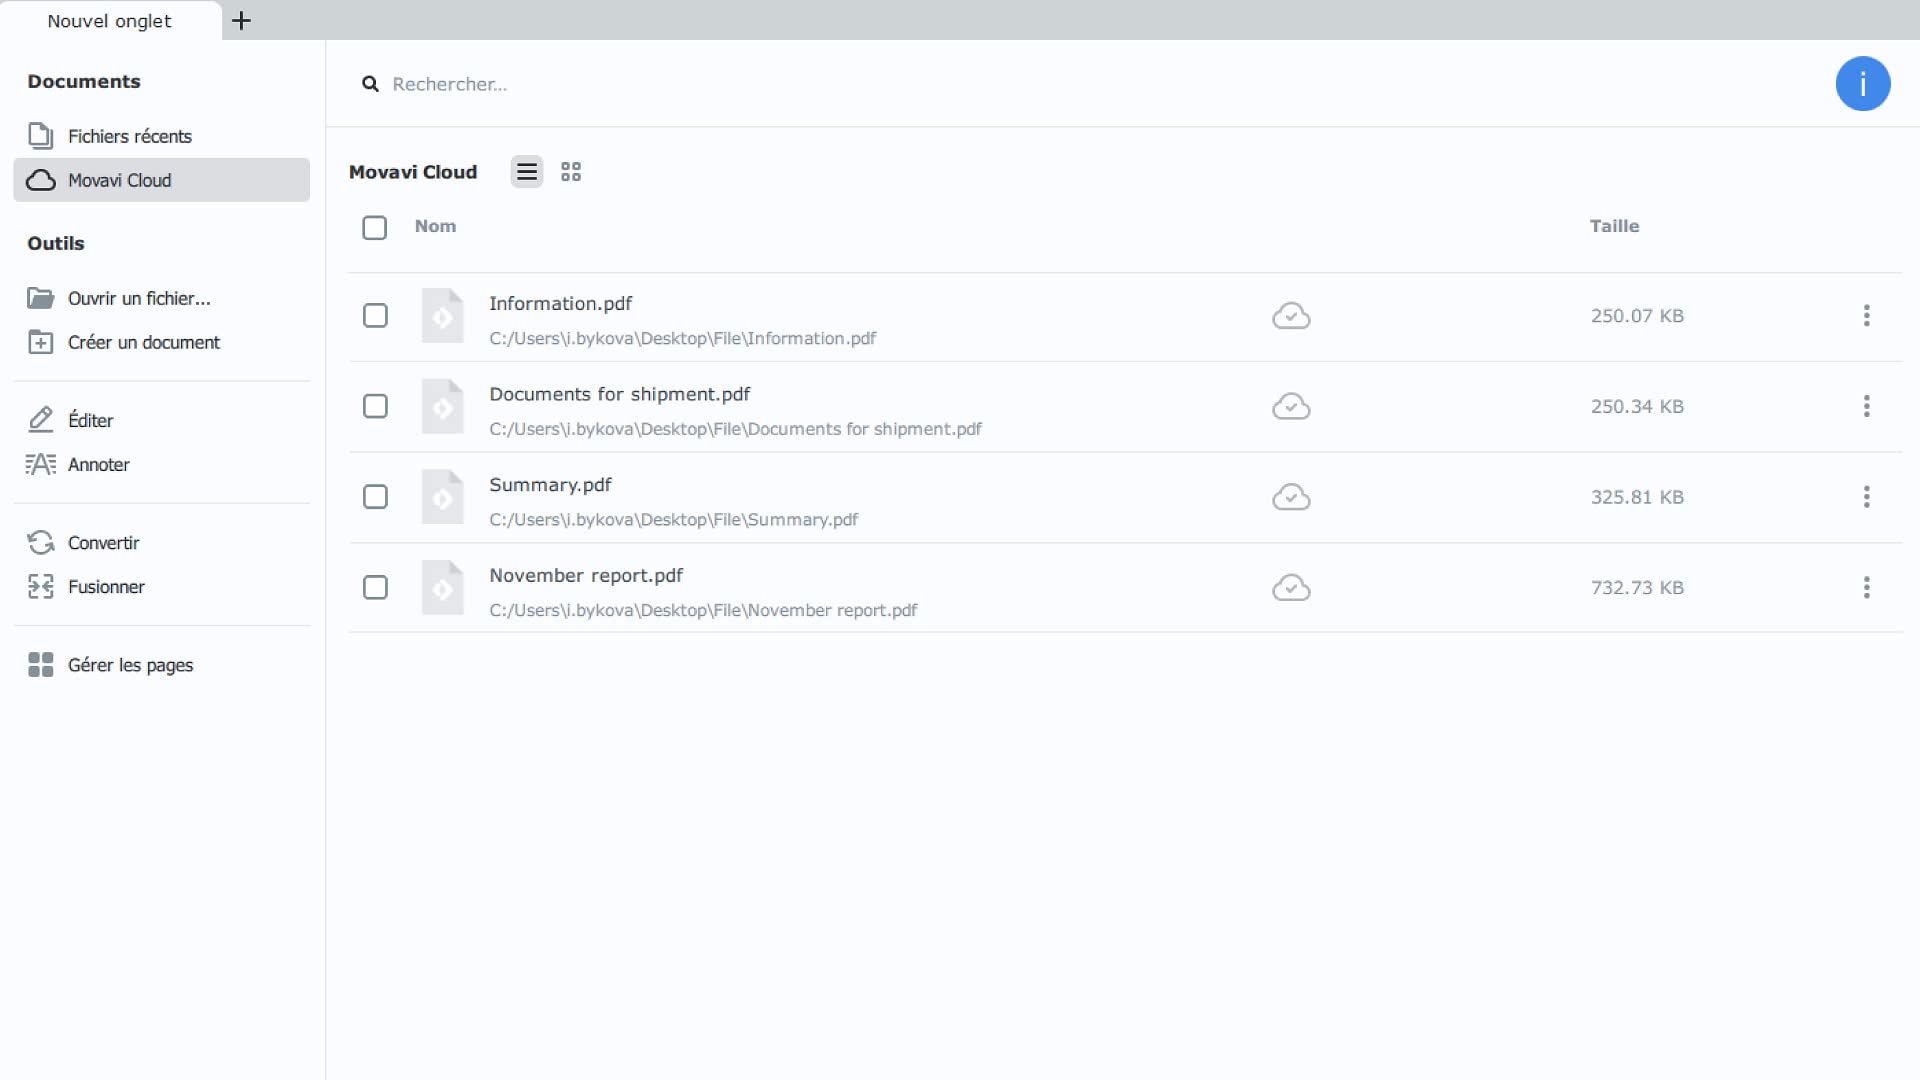This screenshot has height=1080, width=1920.
Task: Sort by the Nom column header
Action: (x=435, y=226)
